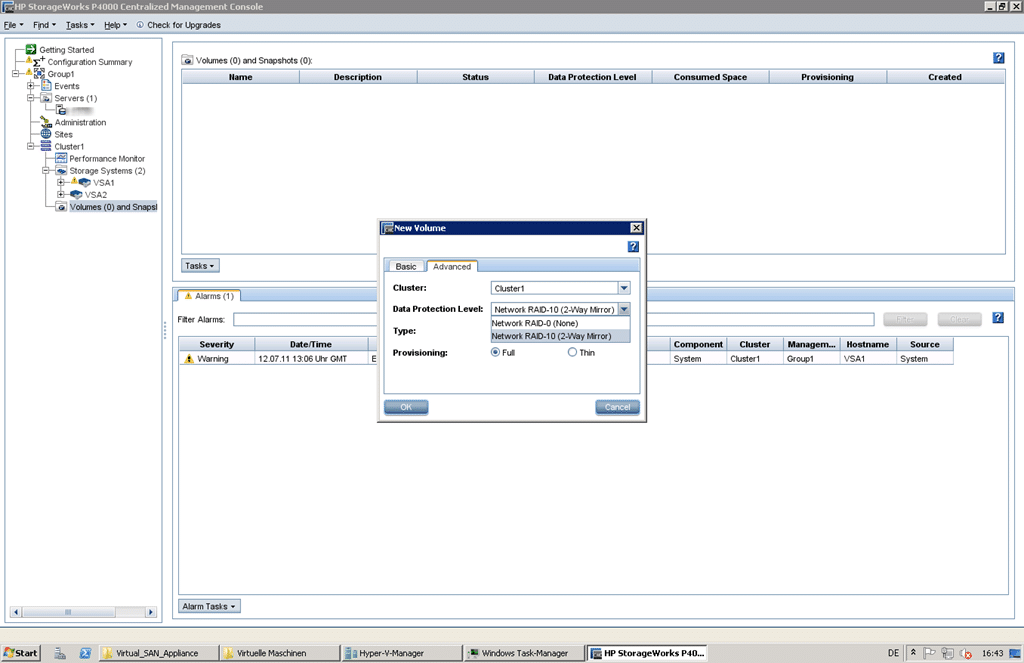Click the Filter Alarms text field
1024x663 pixels.
pyautogui.click(x=554, y=319)
